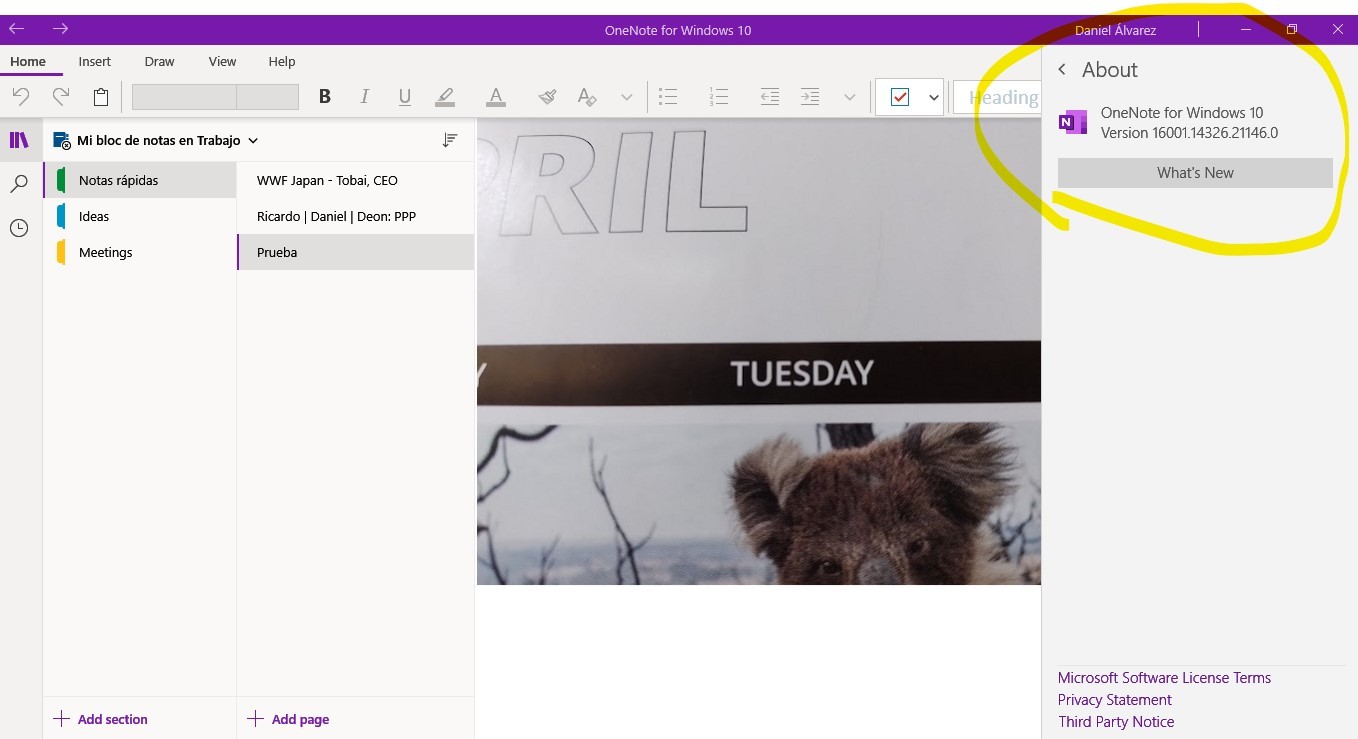Increase the paragraph indent
Screen dimensions: 1358x739
pos(810,97)
